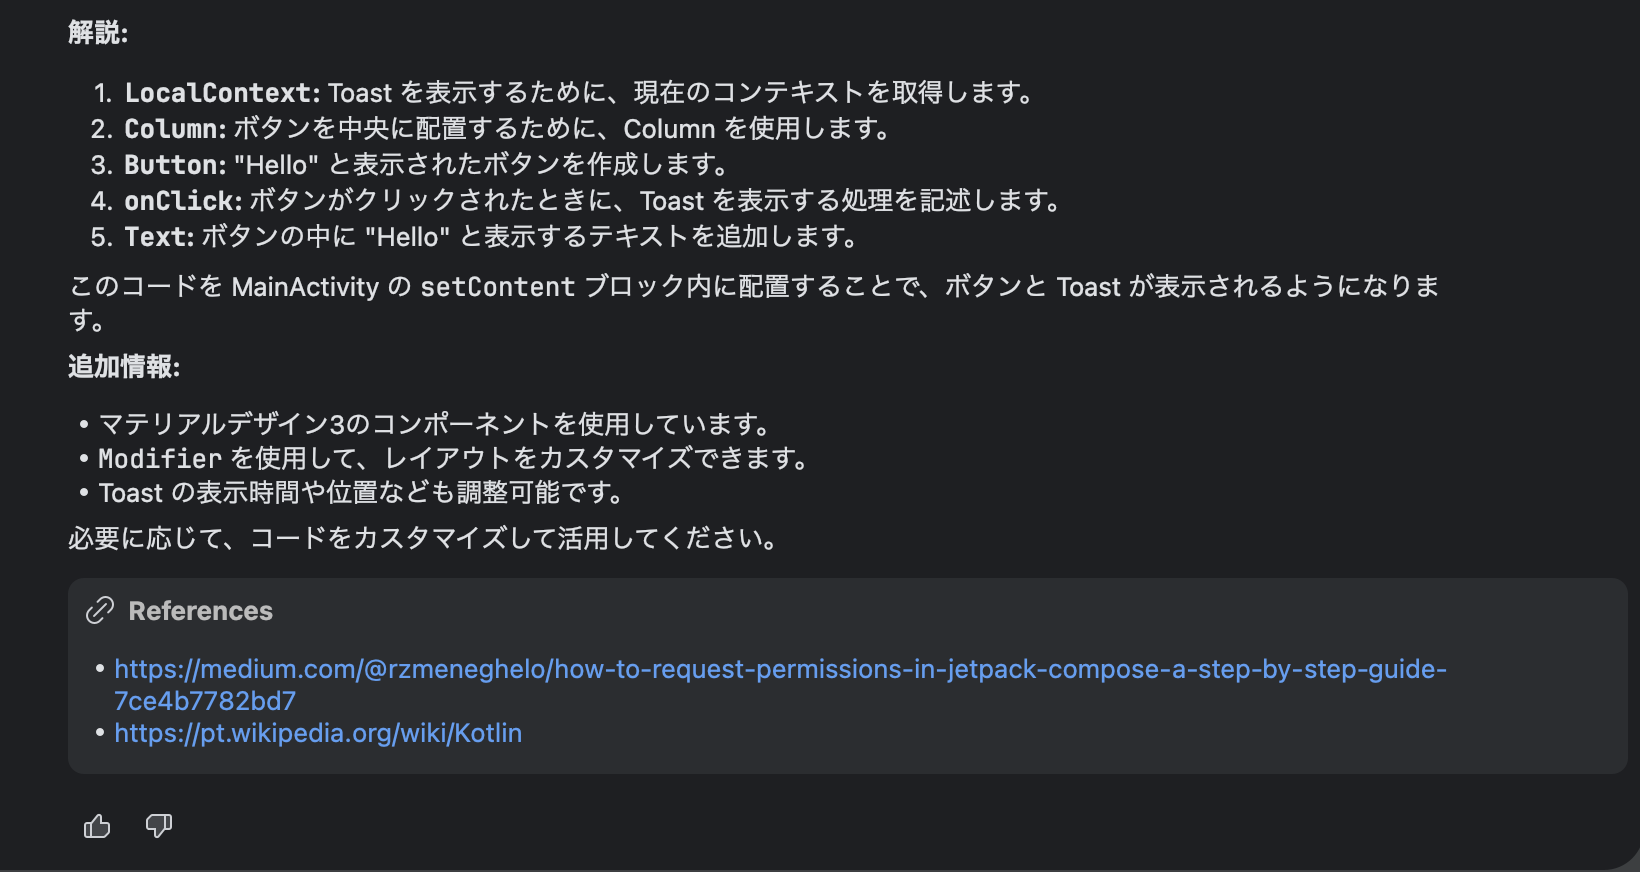Click the マテリアルデザイン3 bullet item
The image size is (1640, 872).
[x=434, y=424]
